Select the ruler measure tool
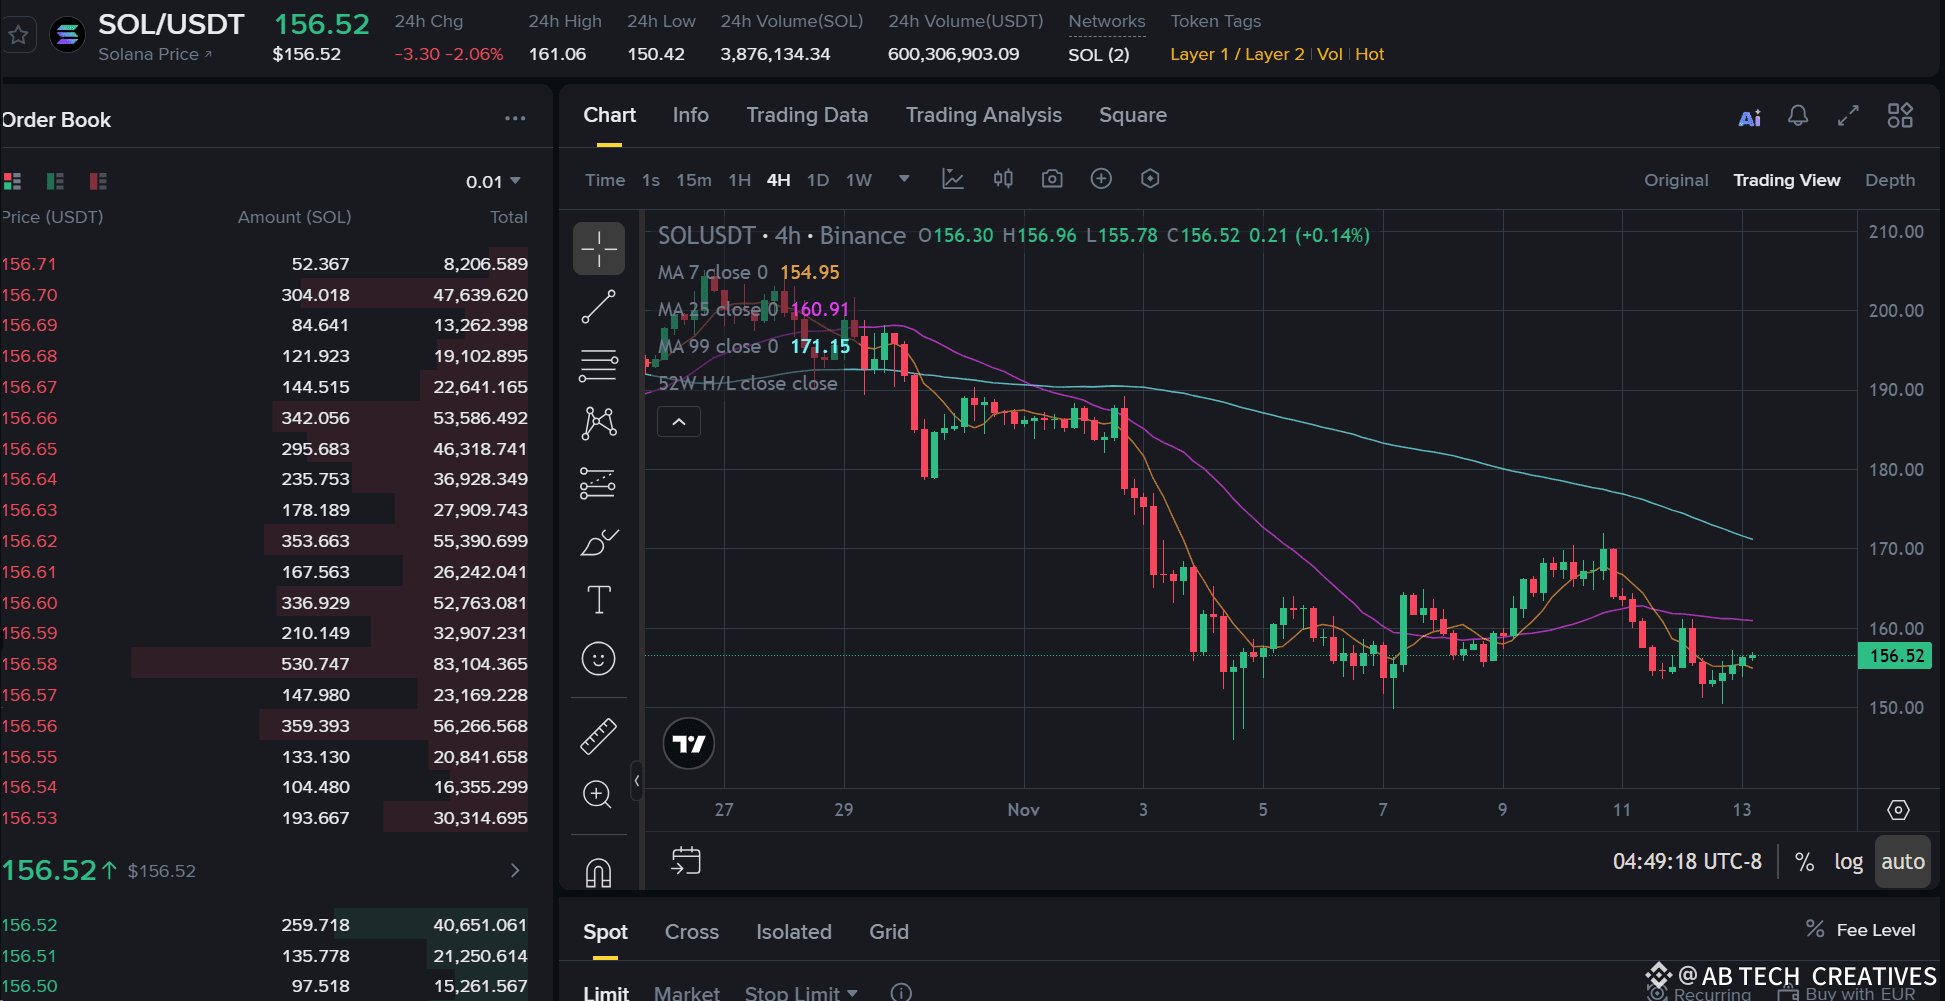1945x1001 pixels. (x=598, y=737)
